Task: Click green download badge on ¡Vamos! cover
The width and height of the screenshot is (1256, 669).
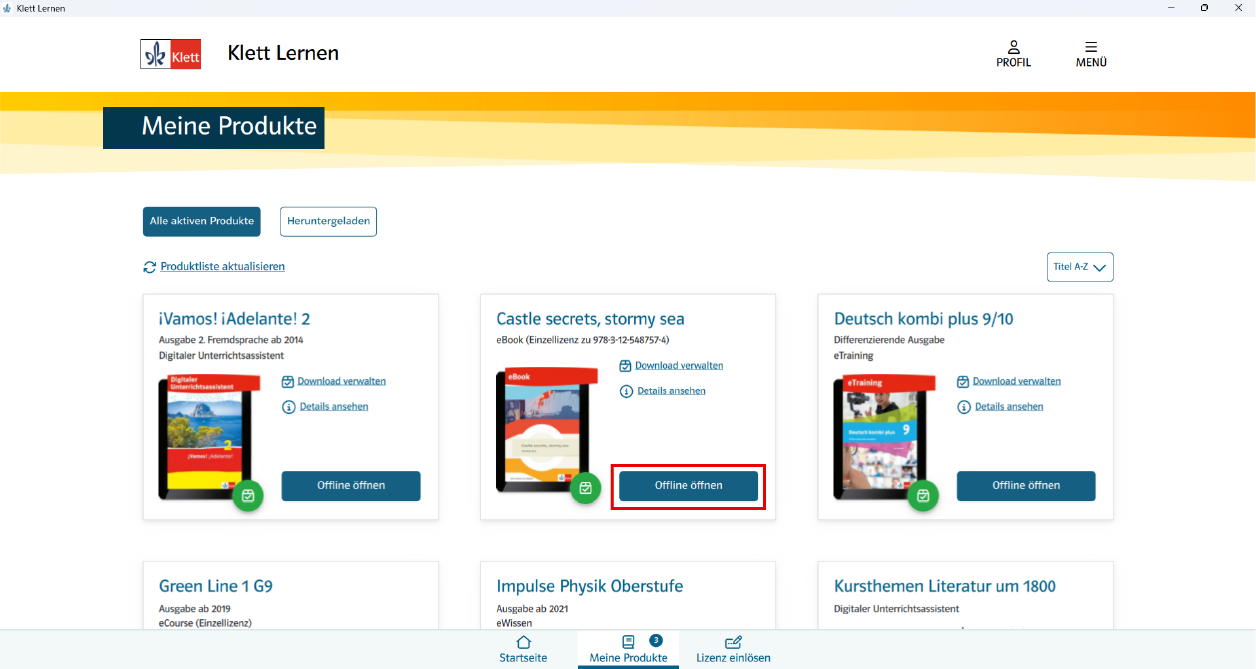Action: (248, 495)
